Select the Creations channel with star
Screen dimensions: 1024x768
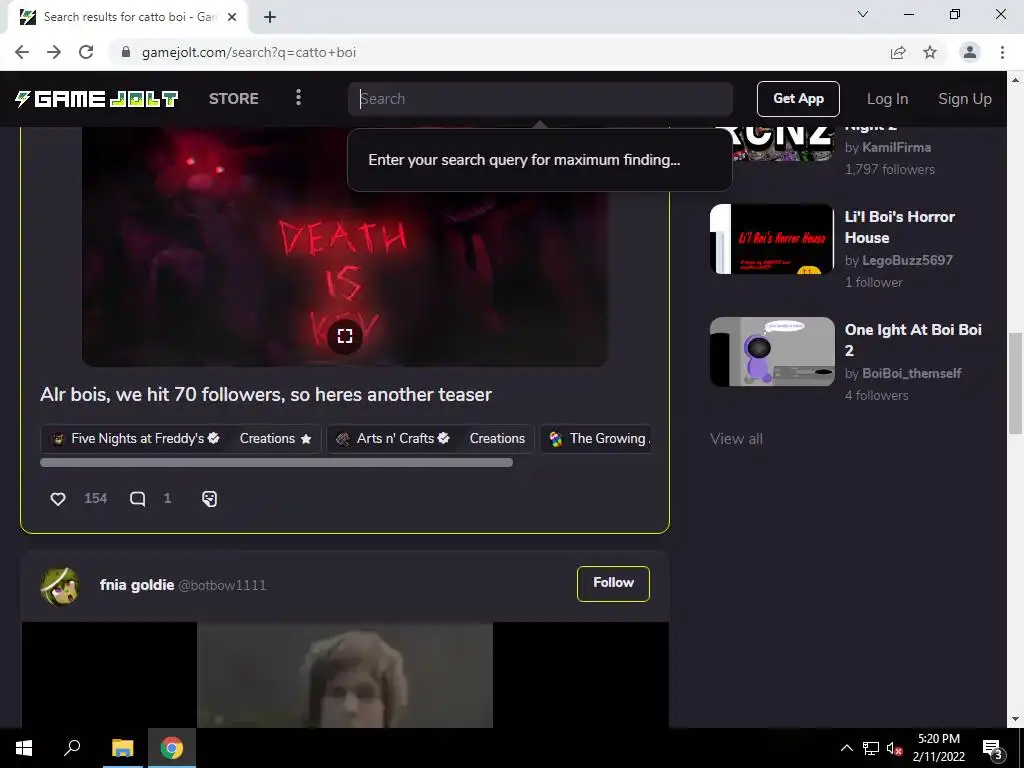coord(275,439)
